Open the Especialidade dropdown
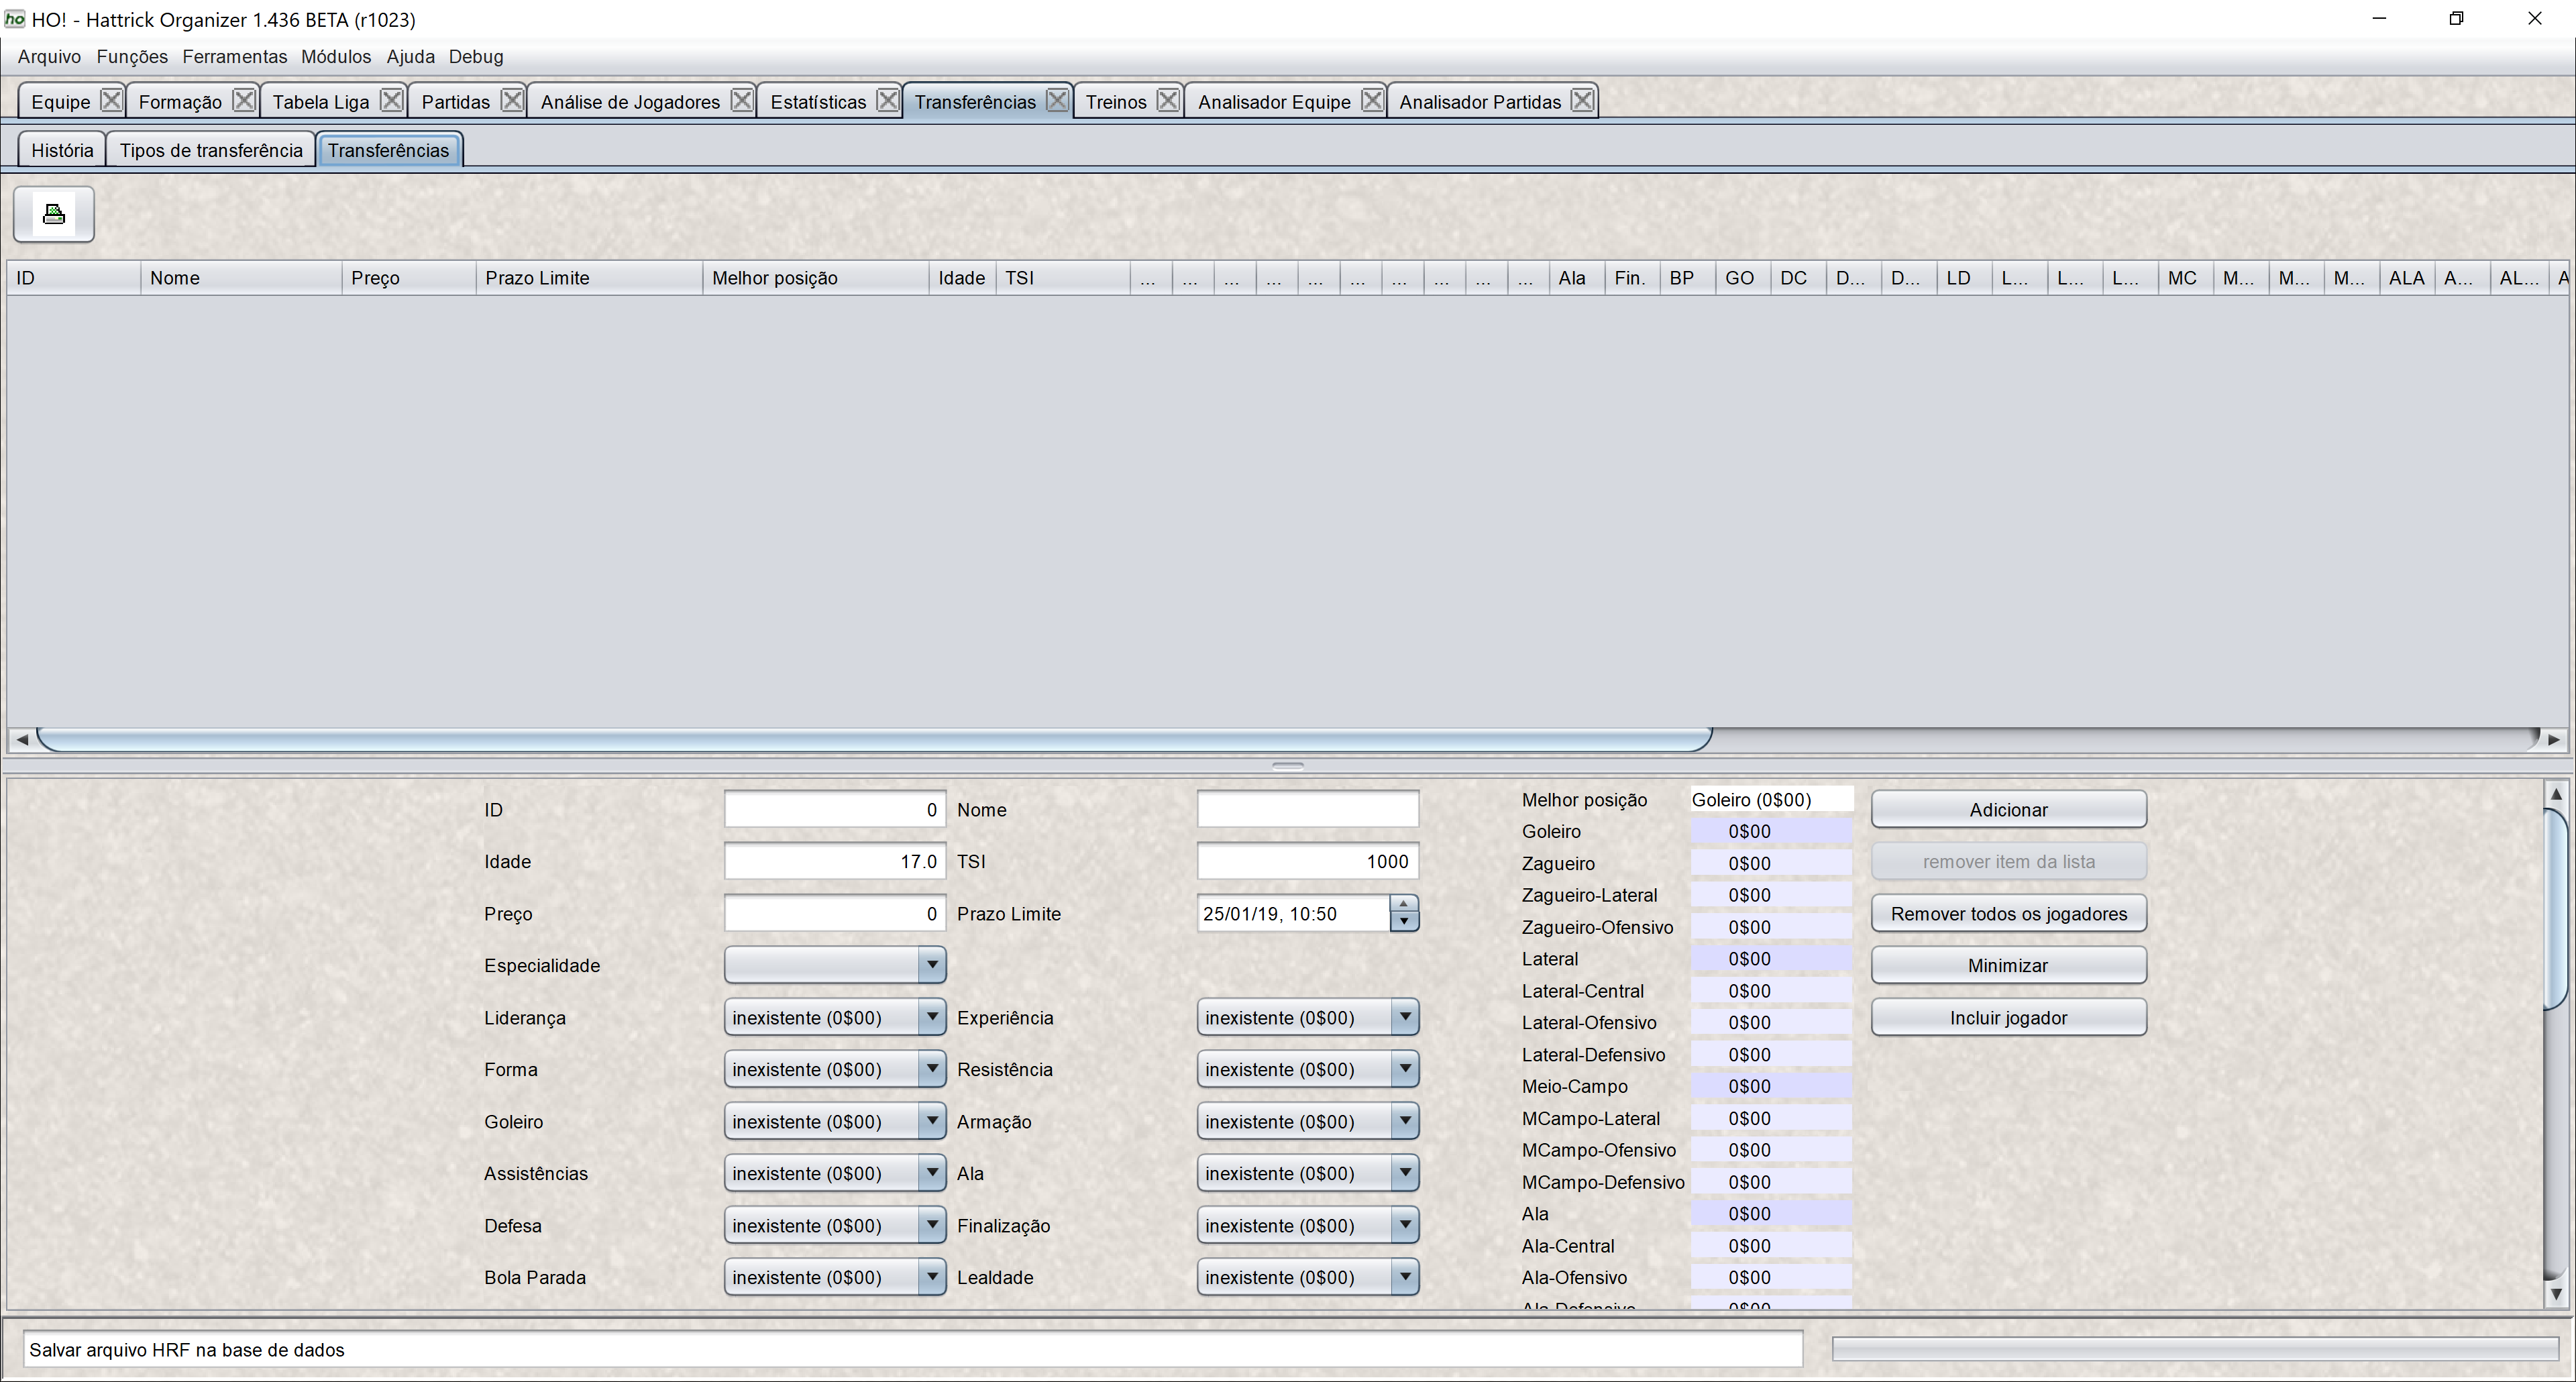This screenshot has width=2576, height=1382. [x=931, y=964]
